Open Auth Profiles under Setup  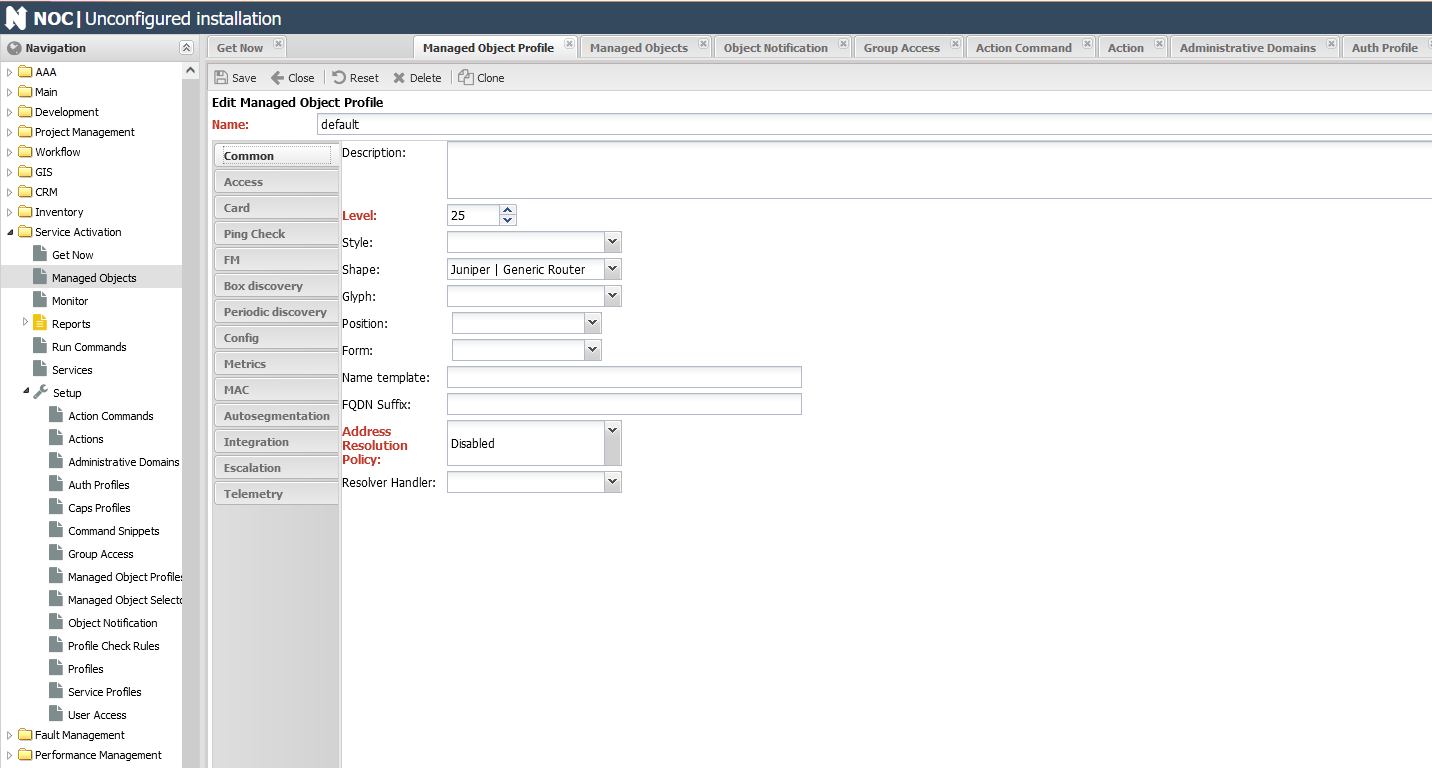[98, 485]
